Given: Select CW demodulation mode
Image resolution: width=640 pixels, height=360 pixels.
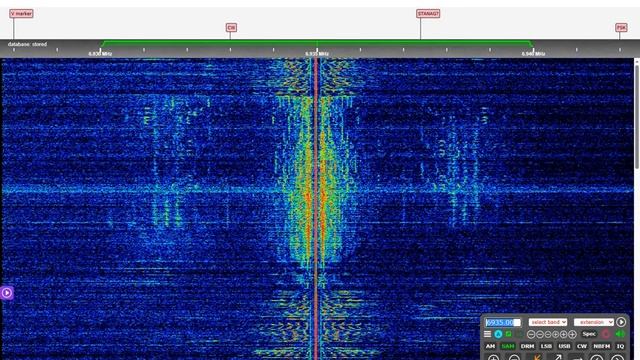Looking at the screenshot, I should 582,346.
